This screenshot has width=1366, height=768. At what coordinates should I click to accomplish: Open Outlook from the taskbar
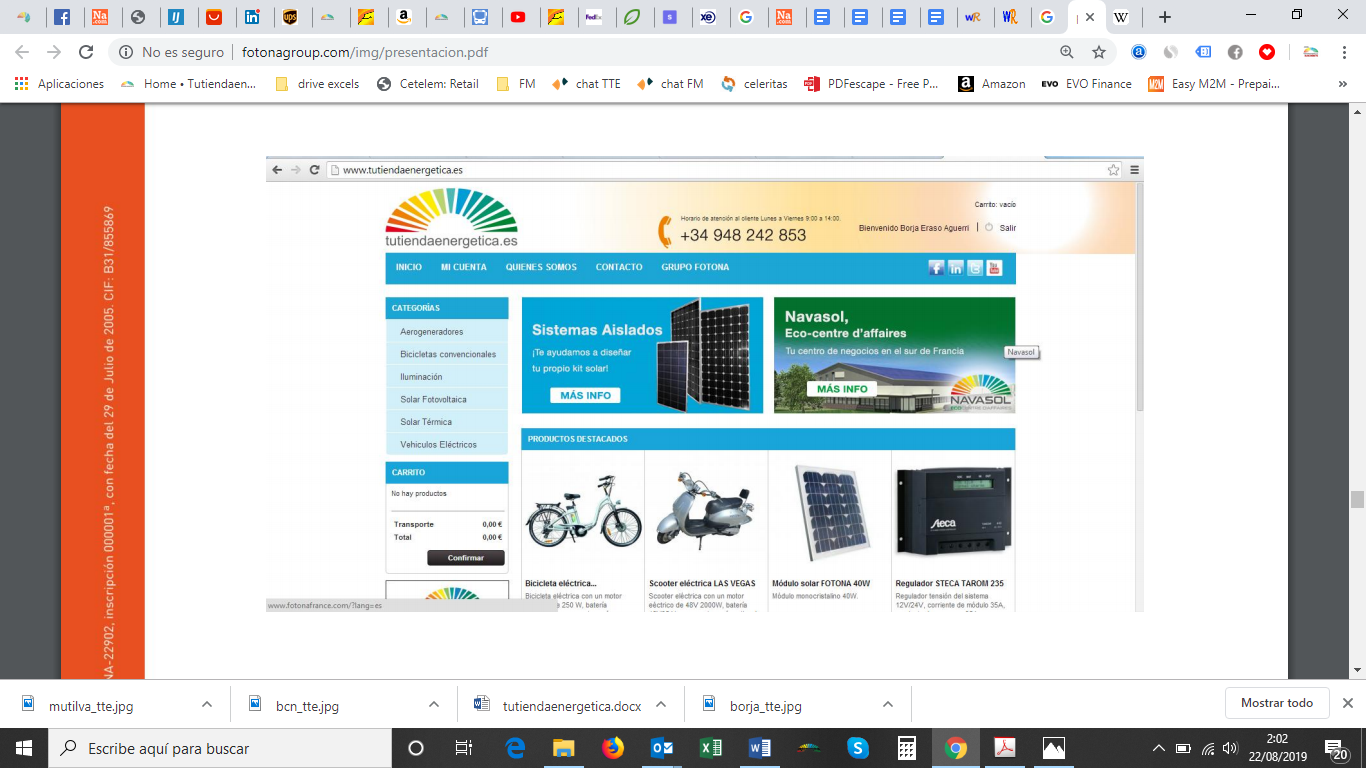[x=662, y=748]
